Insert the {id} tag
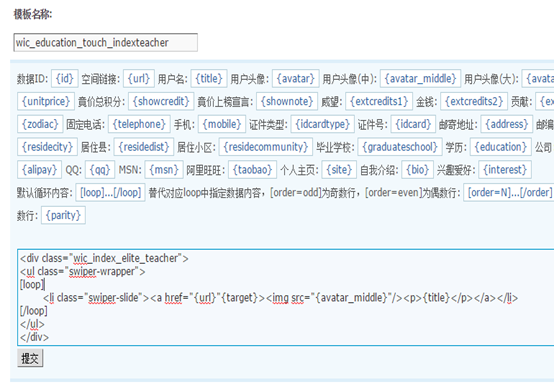This screenshot has height=390, width=555. (x=64, y=78)
